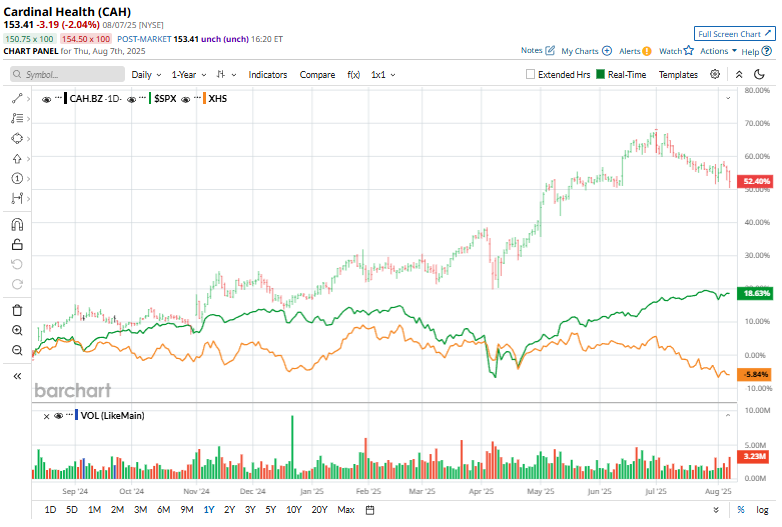Select the 20Y time range
782x527 pixels.
319,510
